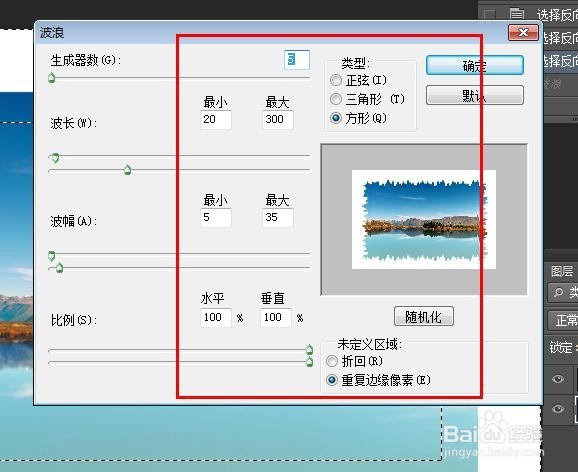This screenshot has height=472, width=578.
Task: Click the 比例 horizontal scale slider handle
Action: pyautogui.click(x=310, y=350)
